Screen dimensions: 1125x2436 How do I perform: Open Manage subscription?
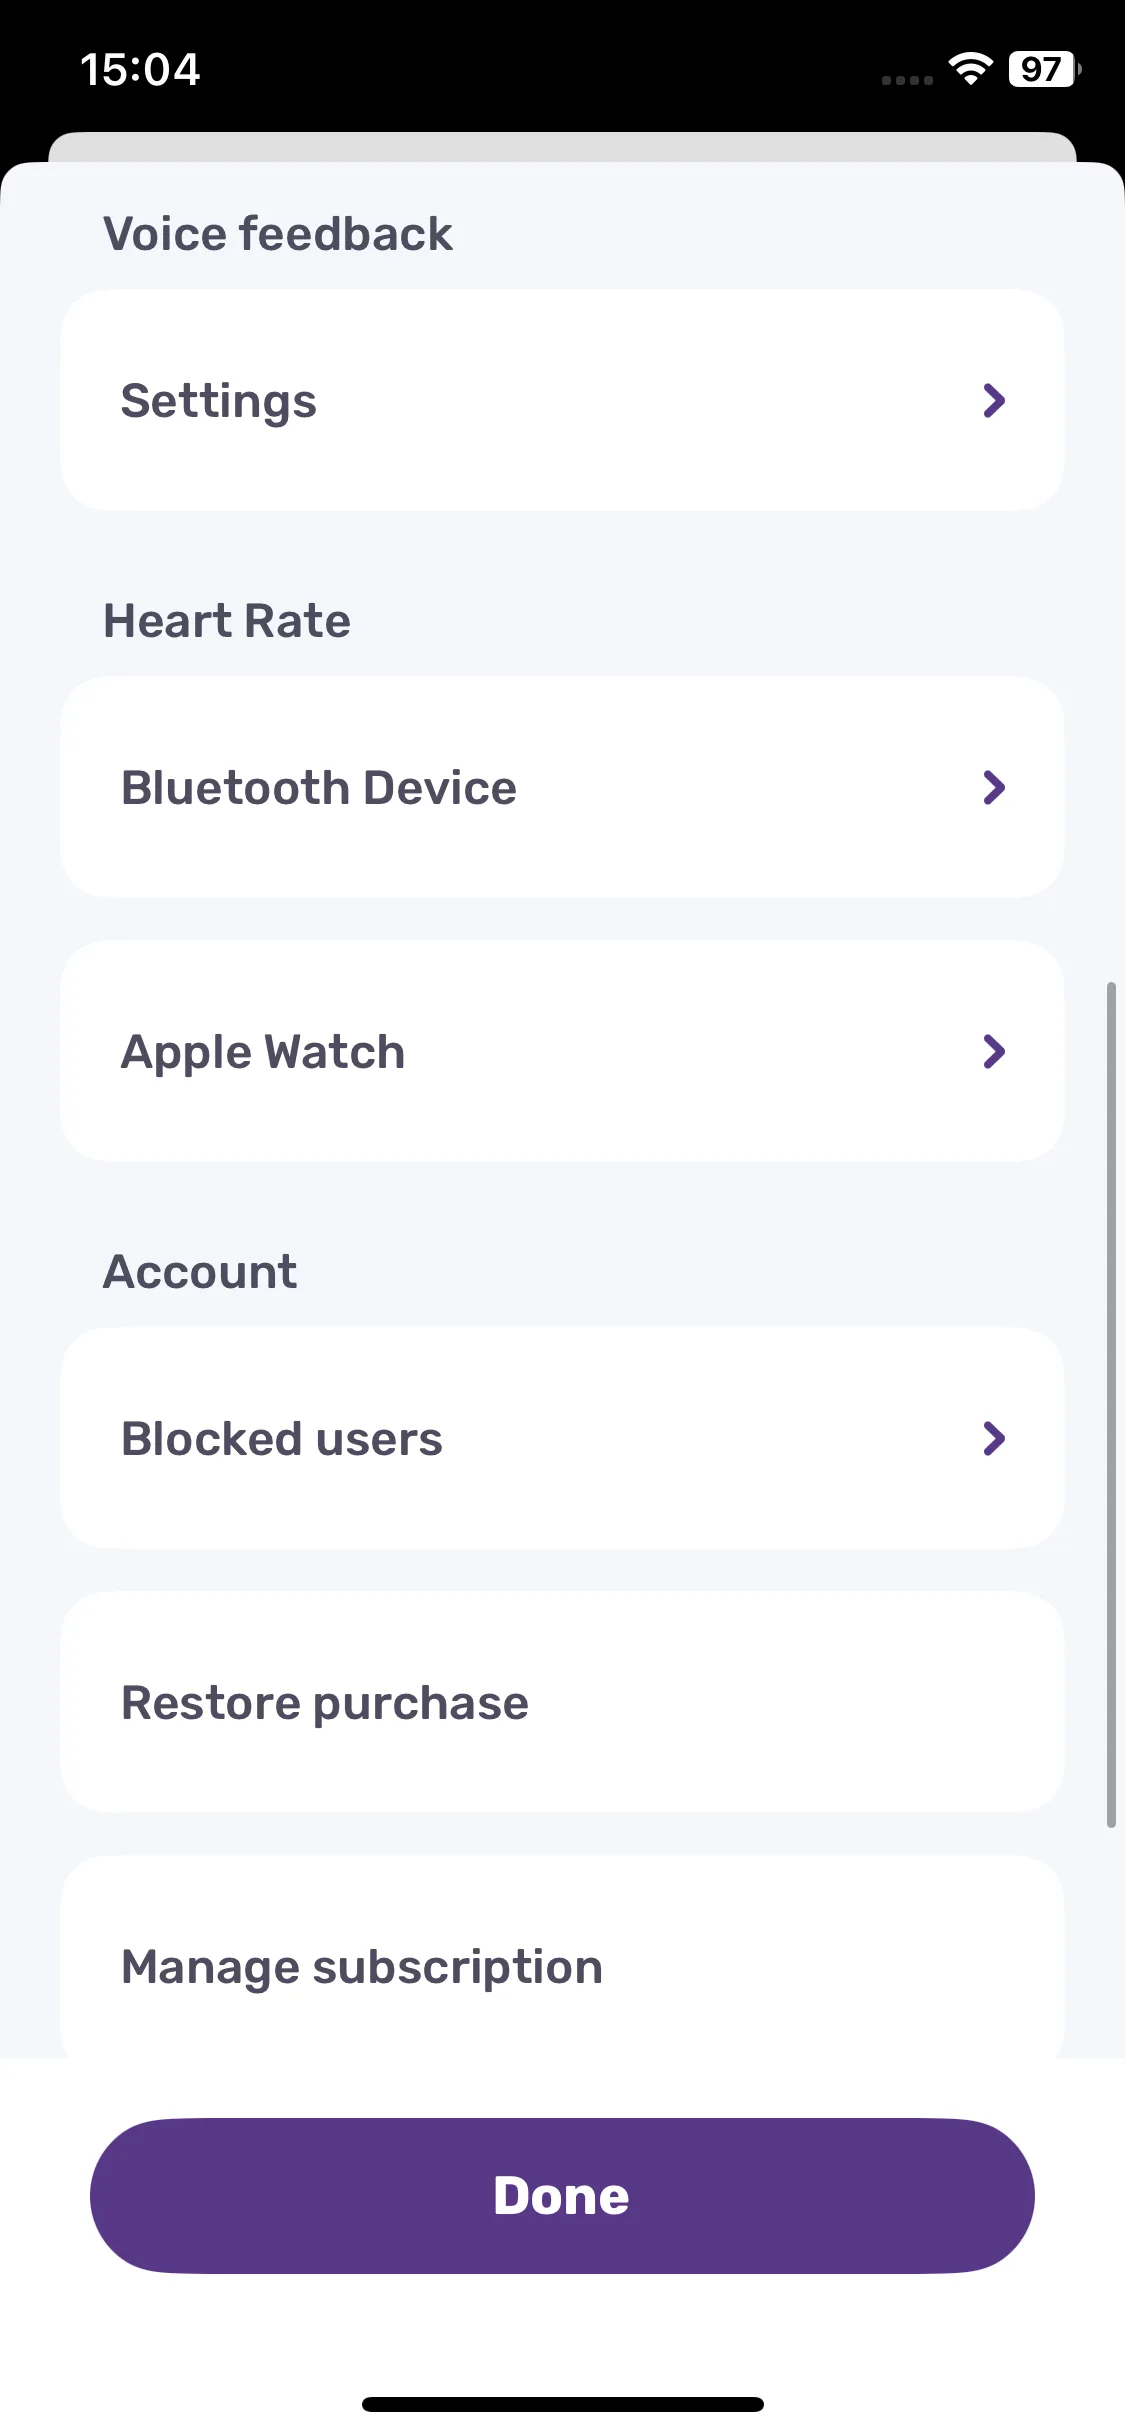click(562, 1958)
